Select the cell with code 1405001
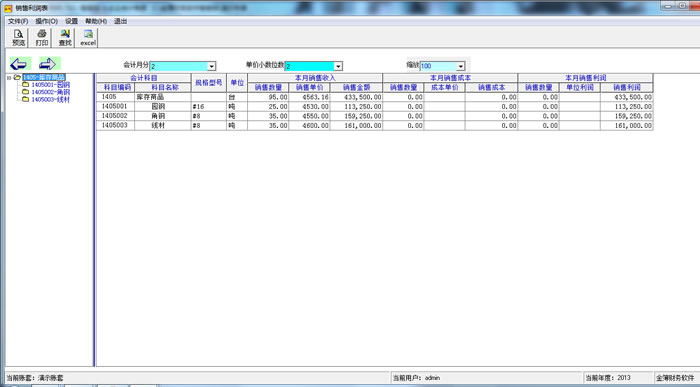 (116, 107)
